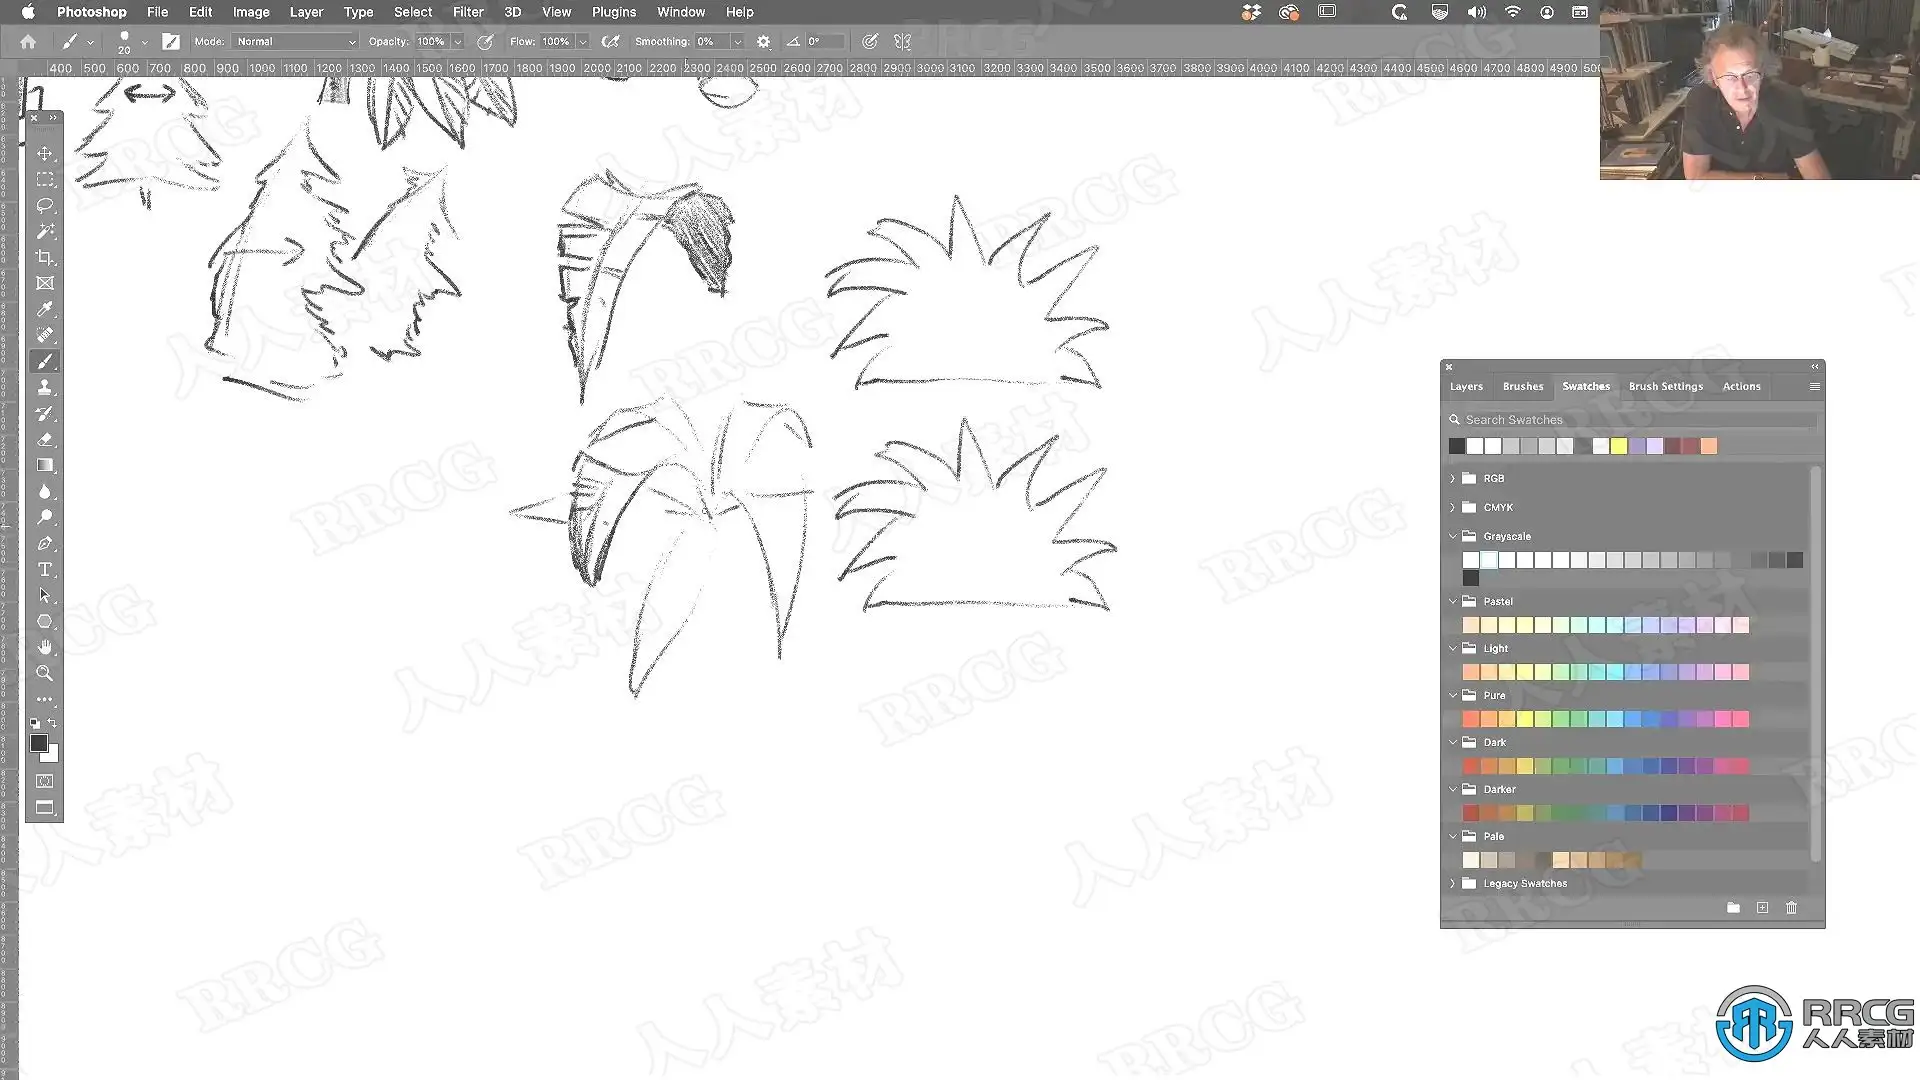Open the Filter menu
The width and height of the screenshot is (1920, 1080).
tap(467, 12)
